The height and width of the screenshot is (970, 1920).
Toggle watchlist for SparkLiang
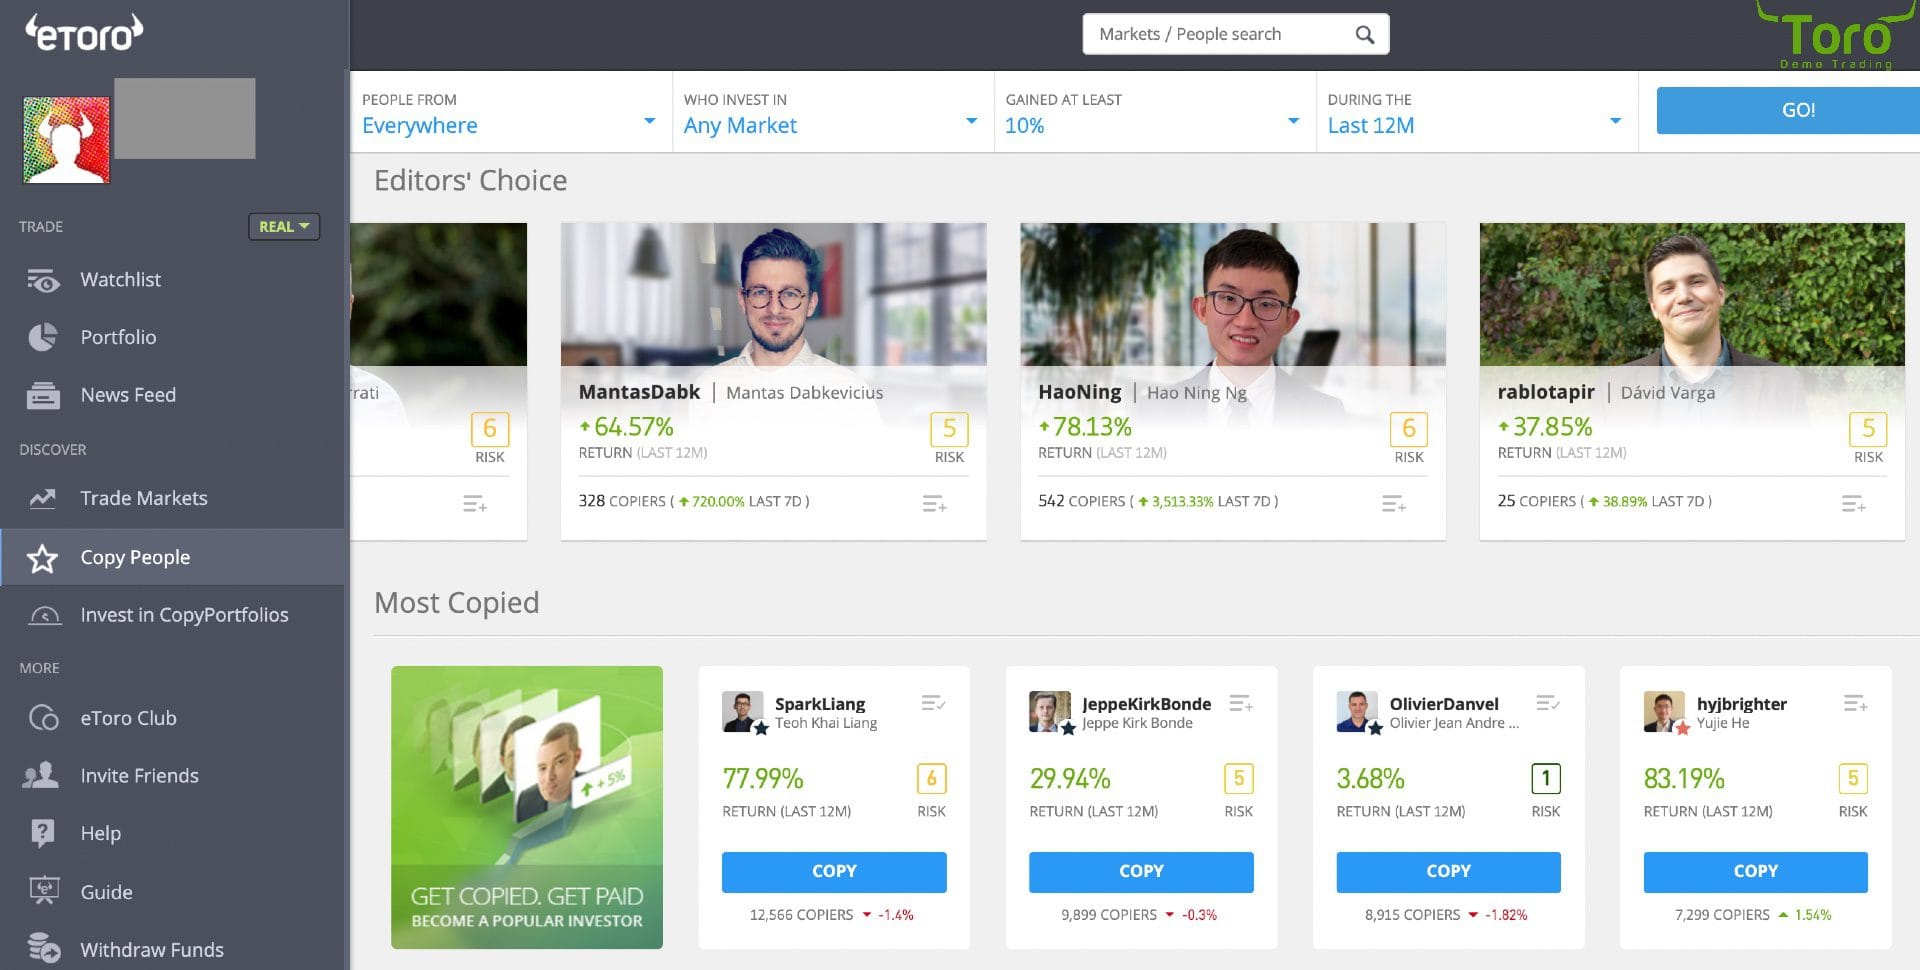[933, 704]
